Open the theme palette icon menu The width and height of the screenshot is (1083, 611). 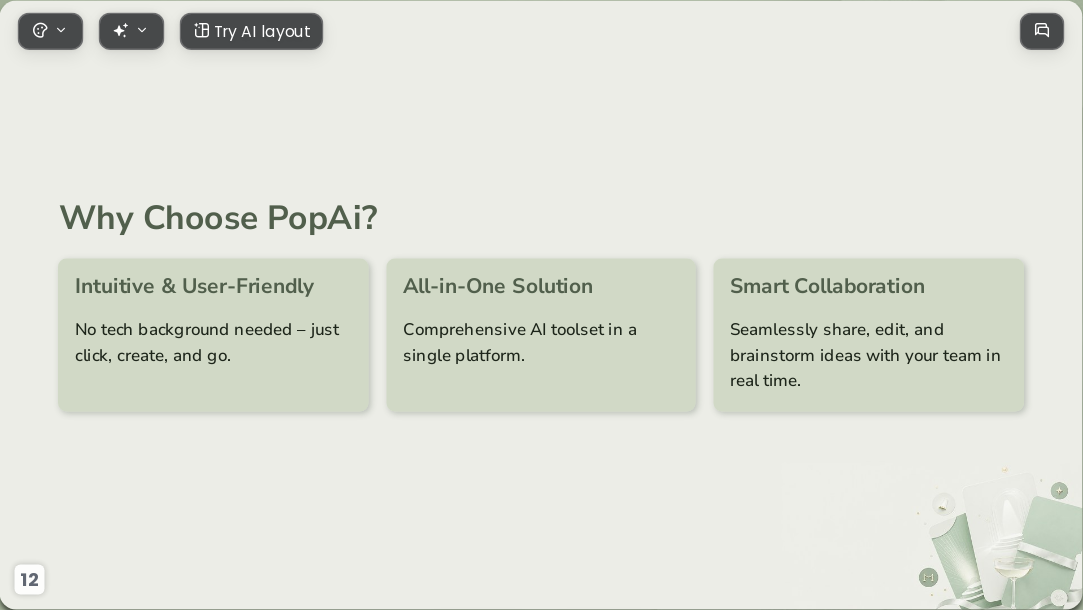click(x=40, y=30)
